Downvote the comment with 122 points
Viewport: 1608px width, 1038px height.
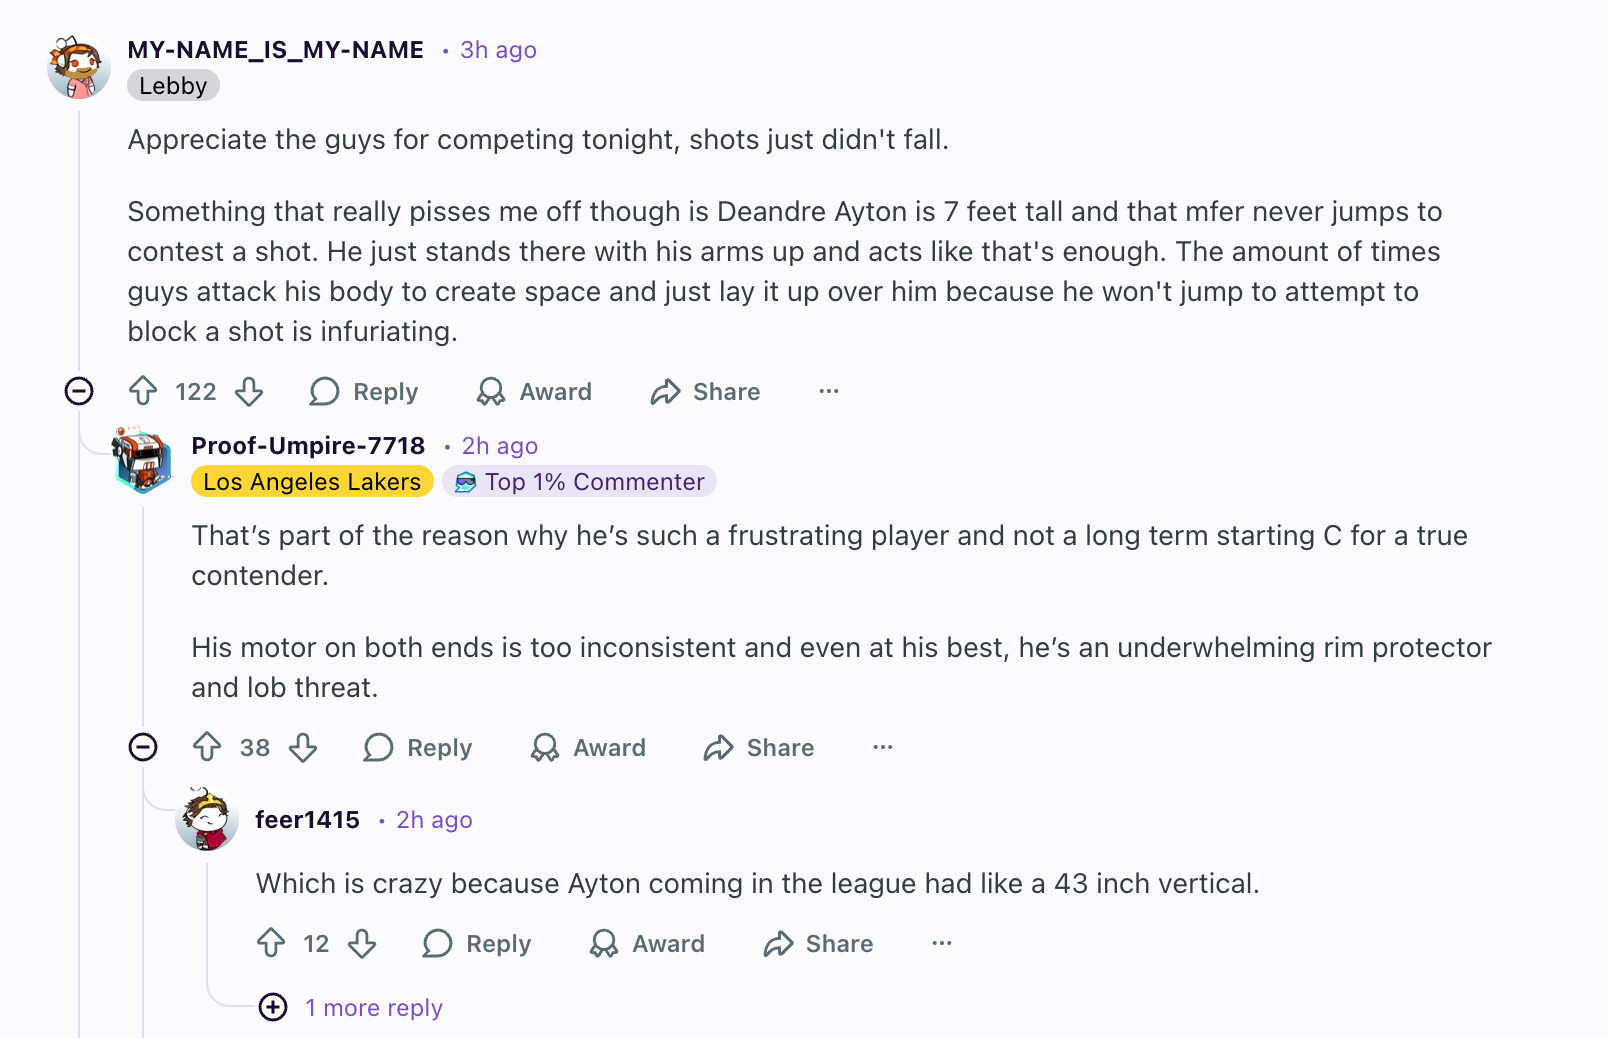249,391
